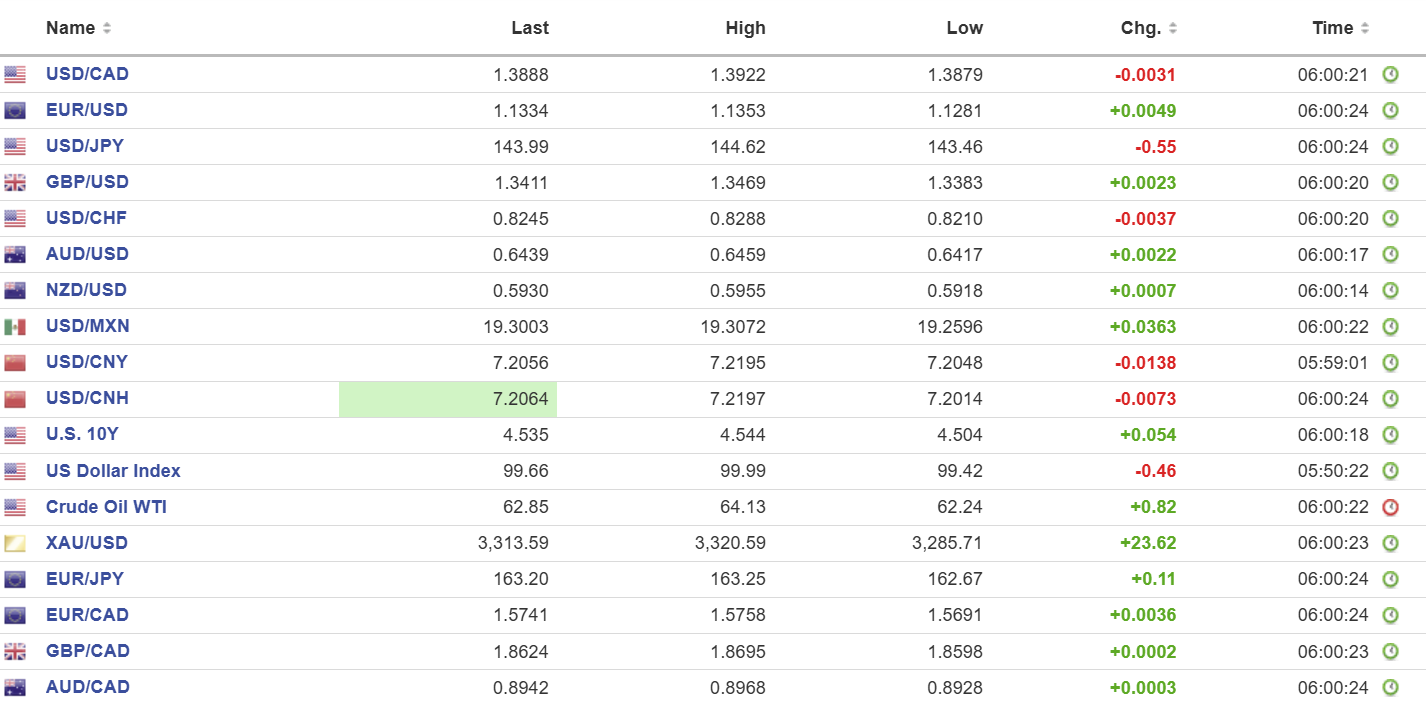
Task: Click the green clock icon in USD/CAD row
Action: pyautogui.click(x=1390, y=74)
